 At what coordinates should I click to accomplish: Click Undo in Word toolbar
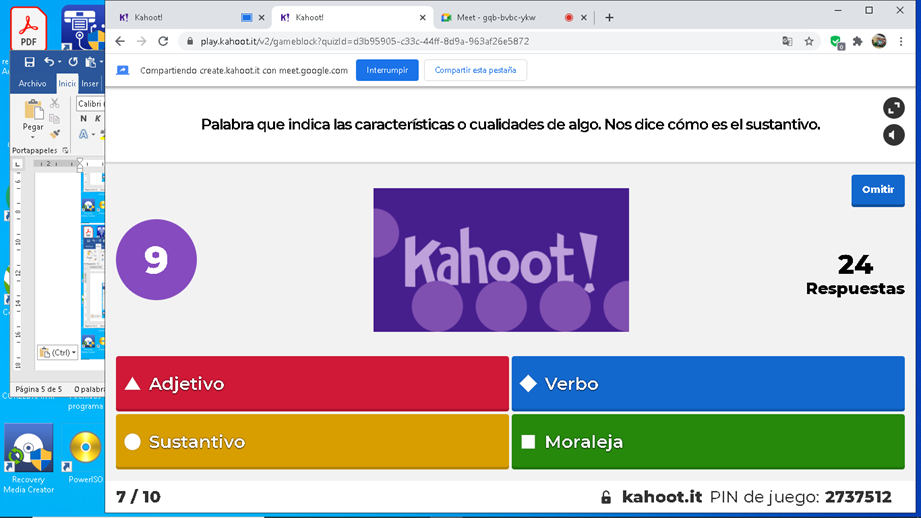pos(49,62)
